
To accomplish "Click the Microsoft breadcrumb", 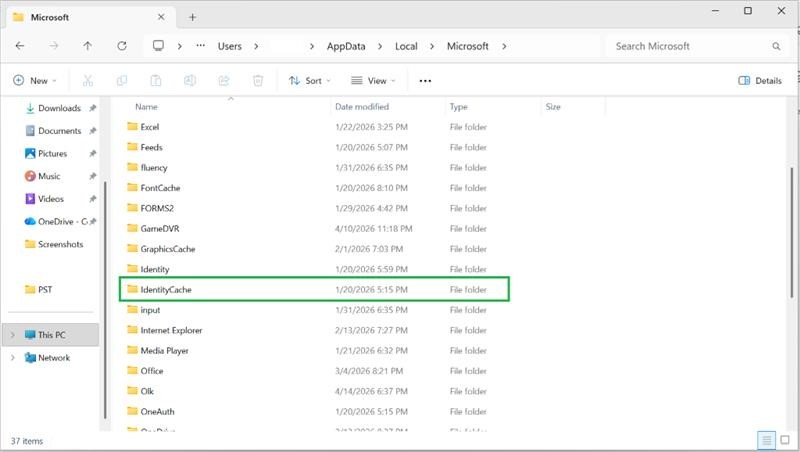I will tap(468, 46).
